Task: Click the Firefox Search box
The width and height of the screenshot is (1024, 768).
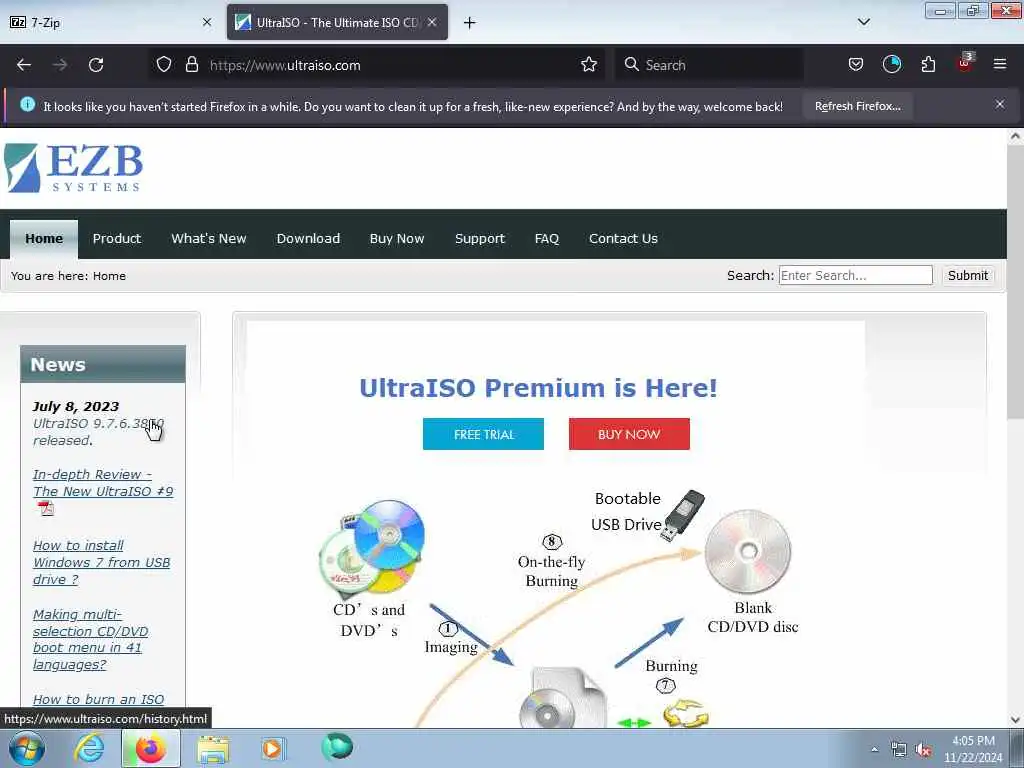Action: pyautogui.click(x=709, y=65)
